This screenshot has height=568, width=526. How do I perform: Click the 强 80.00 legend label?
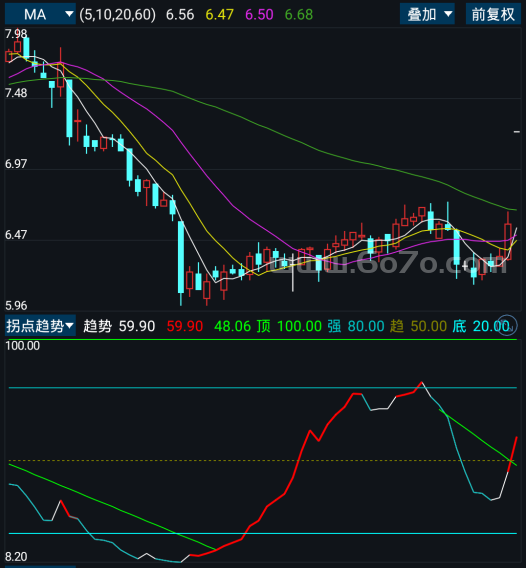[356, 326]
